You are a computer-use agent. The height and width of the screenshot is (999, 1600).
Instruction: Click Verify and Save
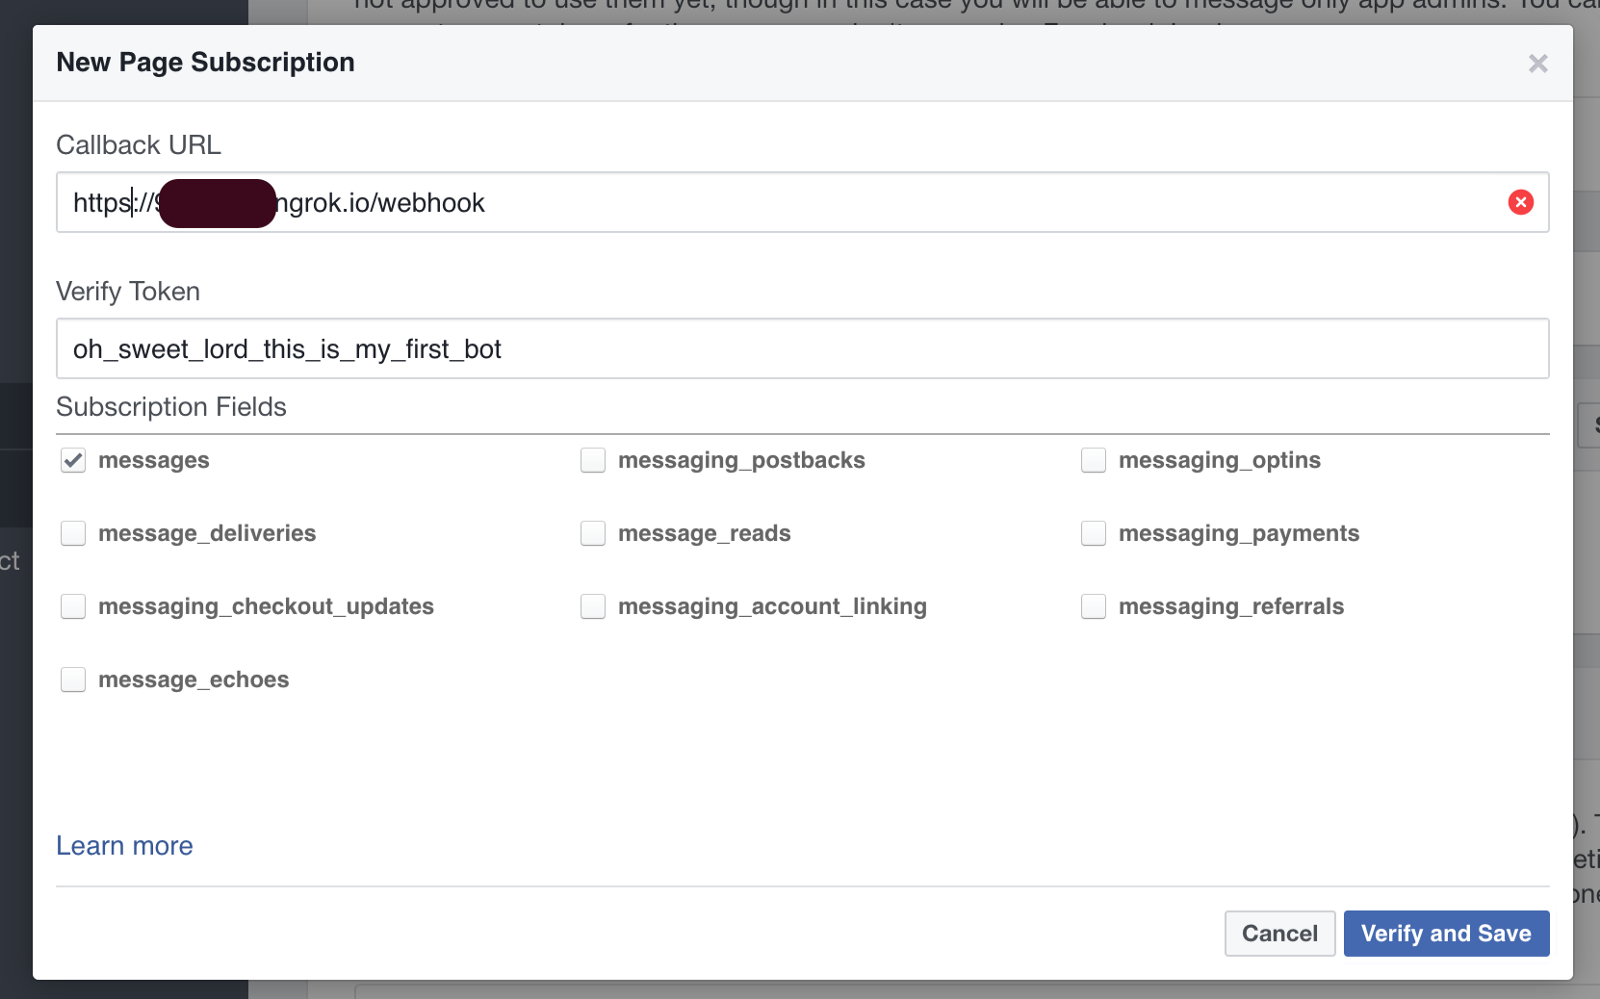click(1445, 933)
